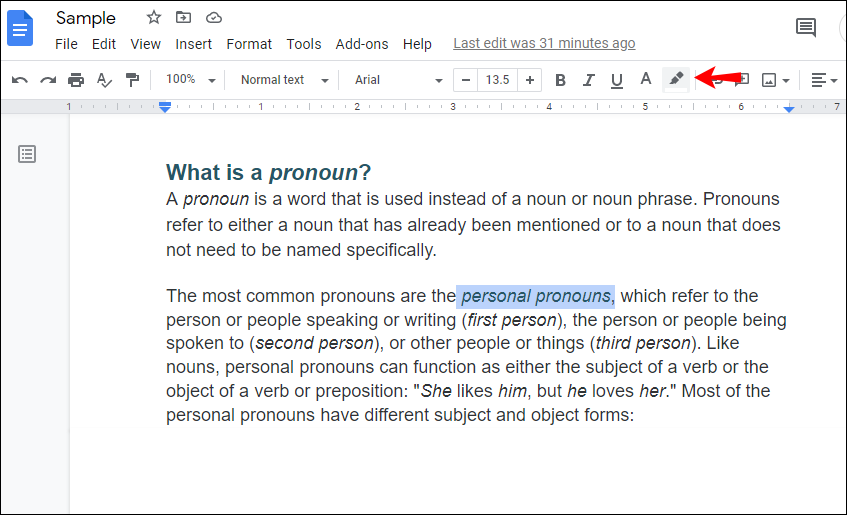847x515 pixels.
Task: Star the Sample document
Action: pos(154,17)
